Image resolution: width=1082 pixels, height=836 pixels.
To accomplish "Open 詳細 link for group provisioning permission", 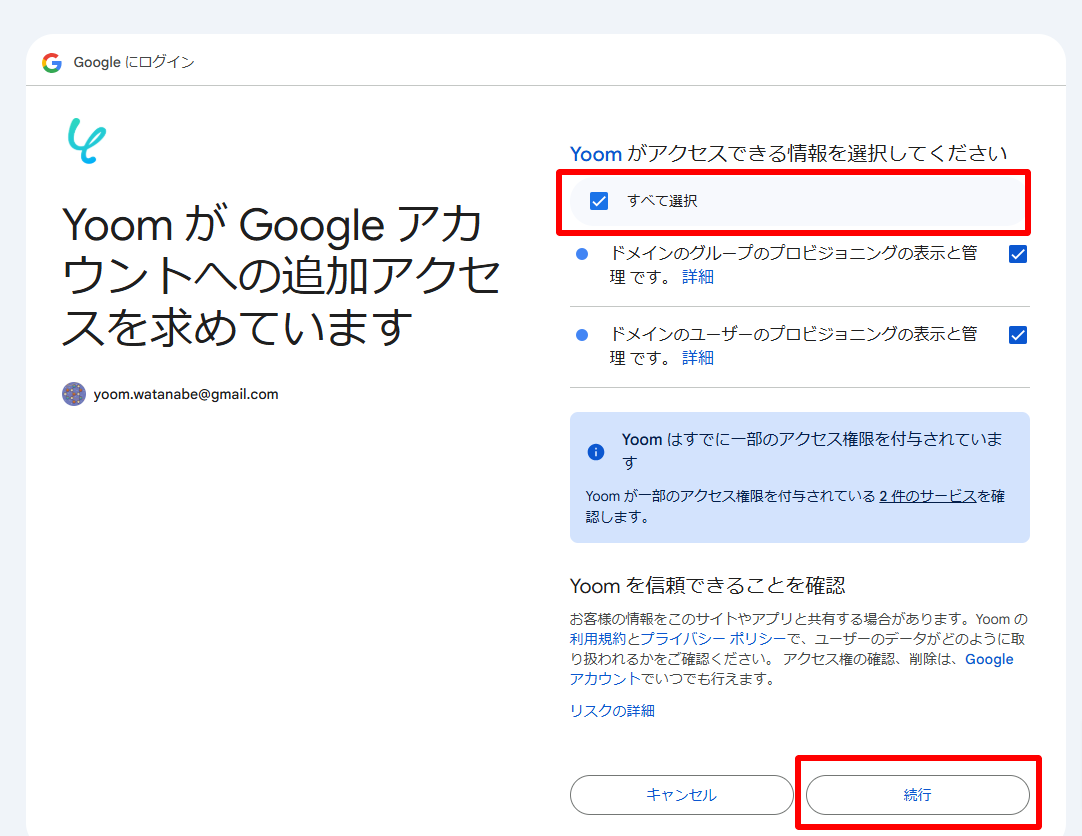I will pos(698,277).
